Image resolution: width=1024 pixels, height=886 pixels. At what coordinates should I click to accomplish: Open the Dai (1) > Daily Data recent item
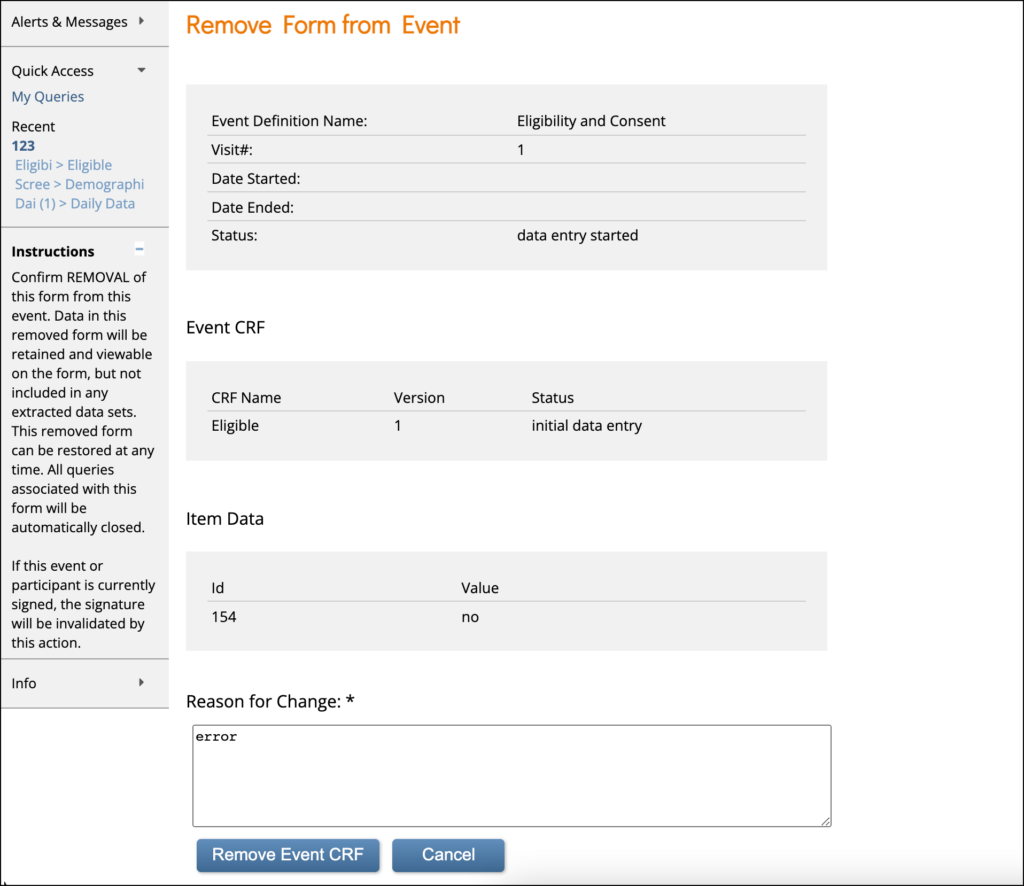pyautogui.click(x=75, y=203)
